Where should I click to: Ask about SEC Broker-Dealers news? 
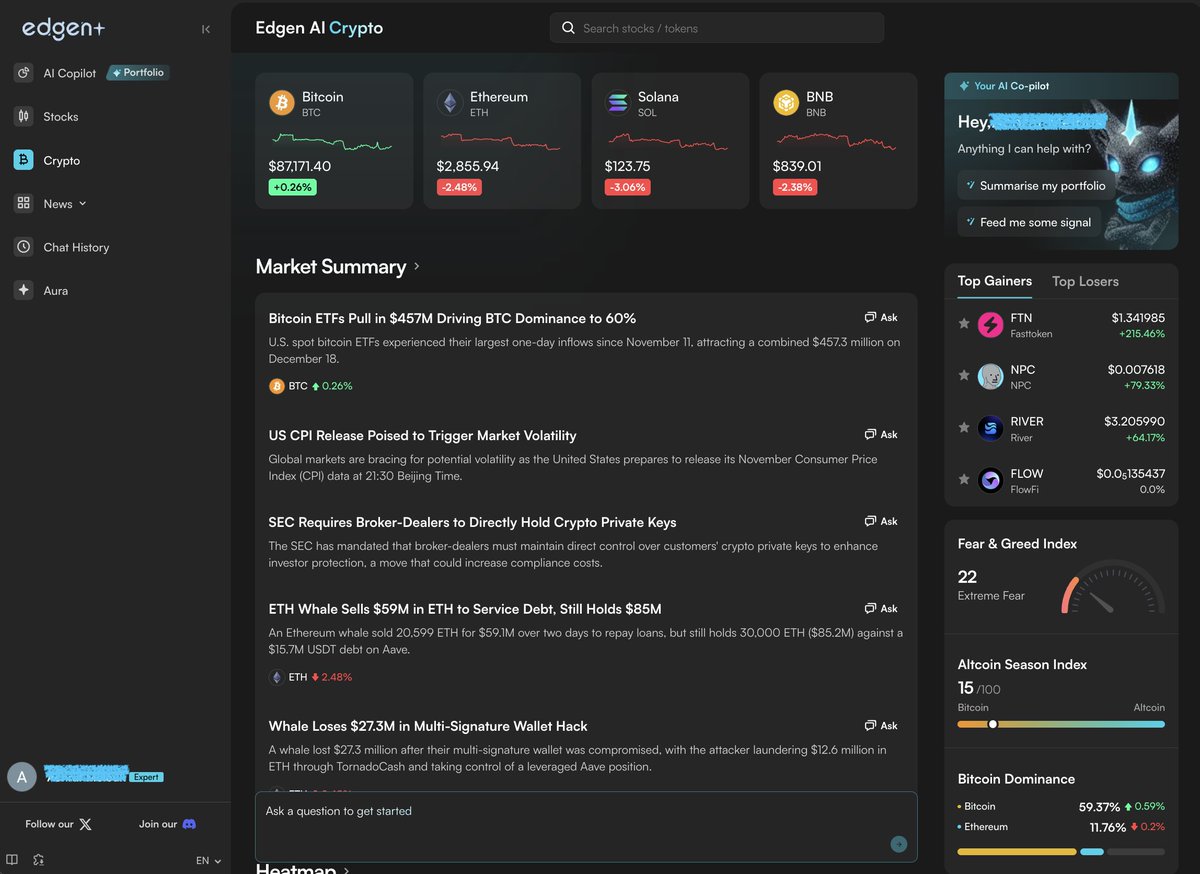pyautogui.click(x=881, y=522)
